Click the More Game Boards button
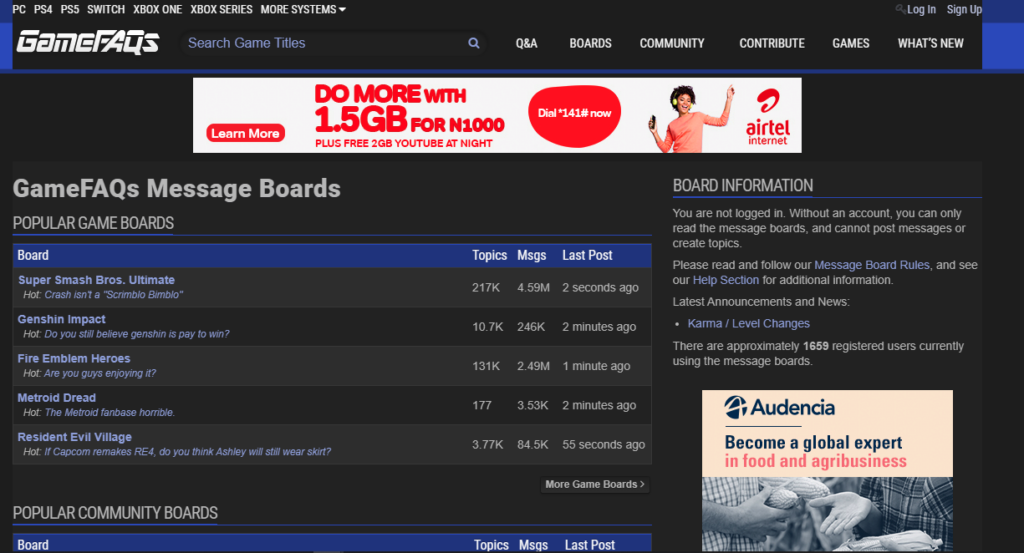This screenshot has height=553, width=1024. point(595,484)
